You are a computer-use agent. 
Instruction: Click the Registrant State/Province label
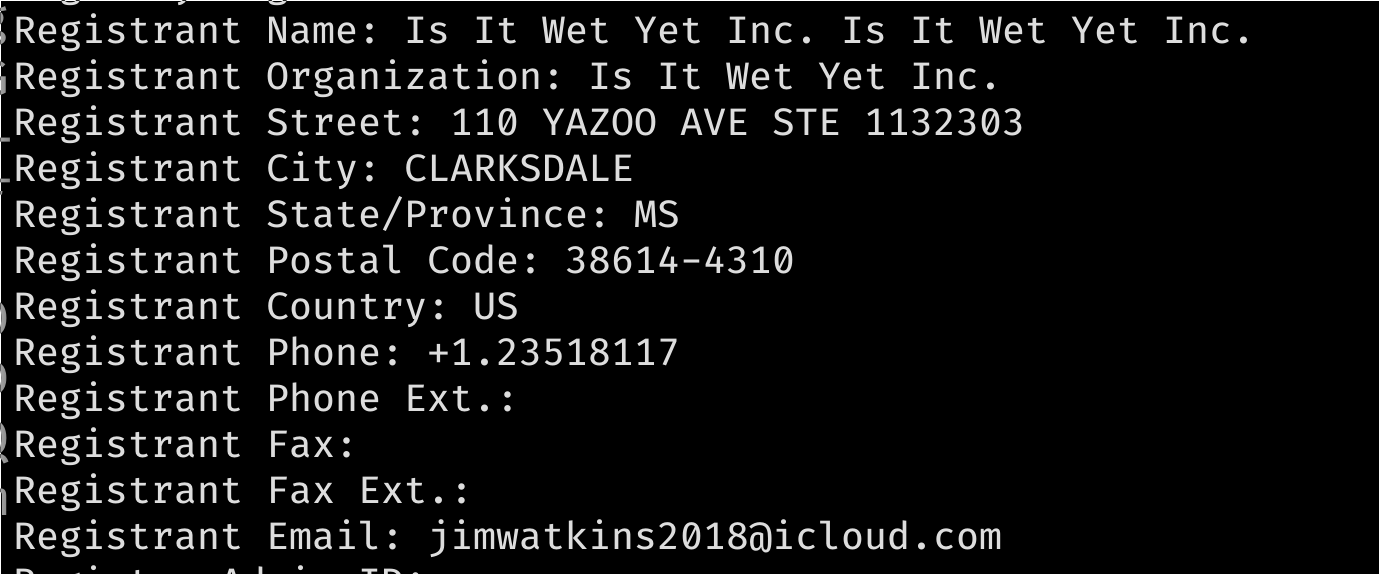(x=312, y=215)
